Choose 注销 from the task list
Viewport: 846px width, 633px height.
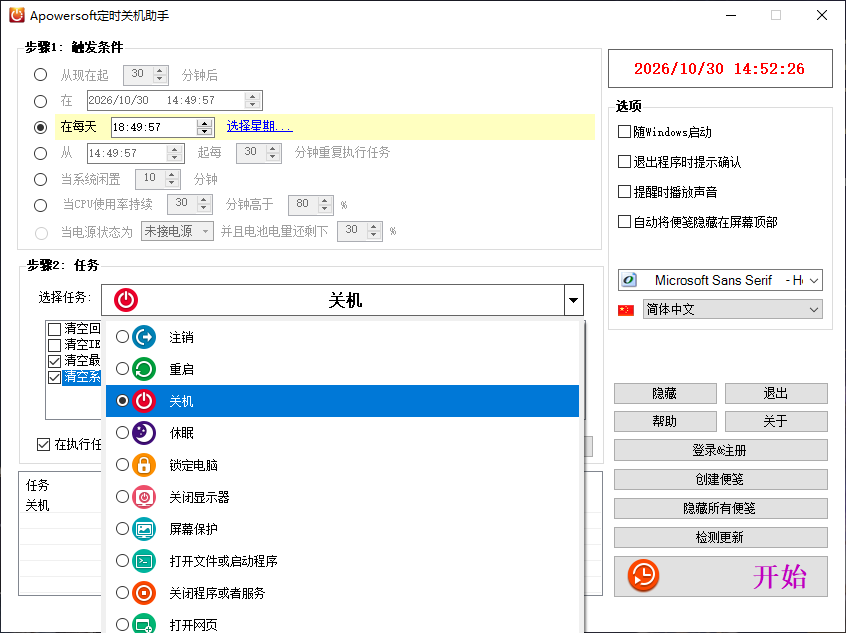(x=342, y=337)
